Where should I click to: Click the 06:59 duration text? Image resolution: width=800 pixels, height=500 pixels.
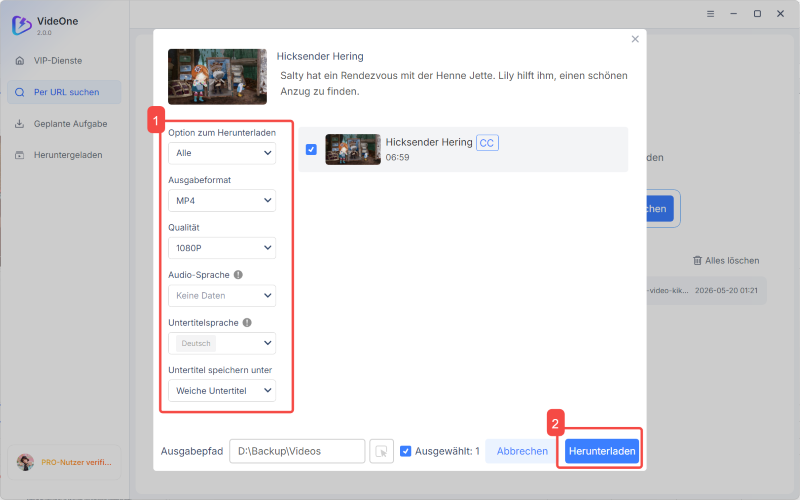397,158
